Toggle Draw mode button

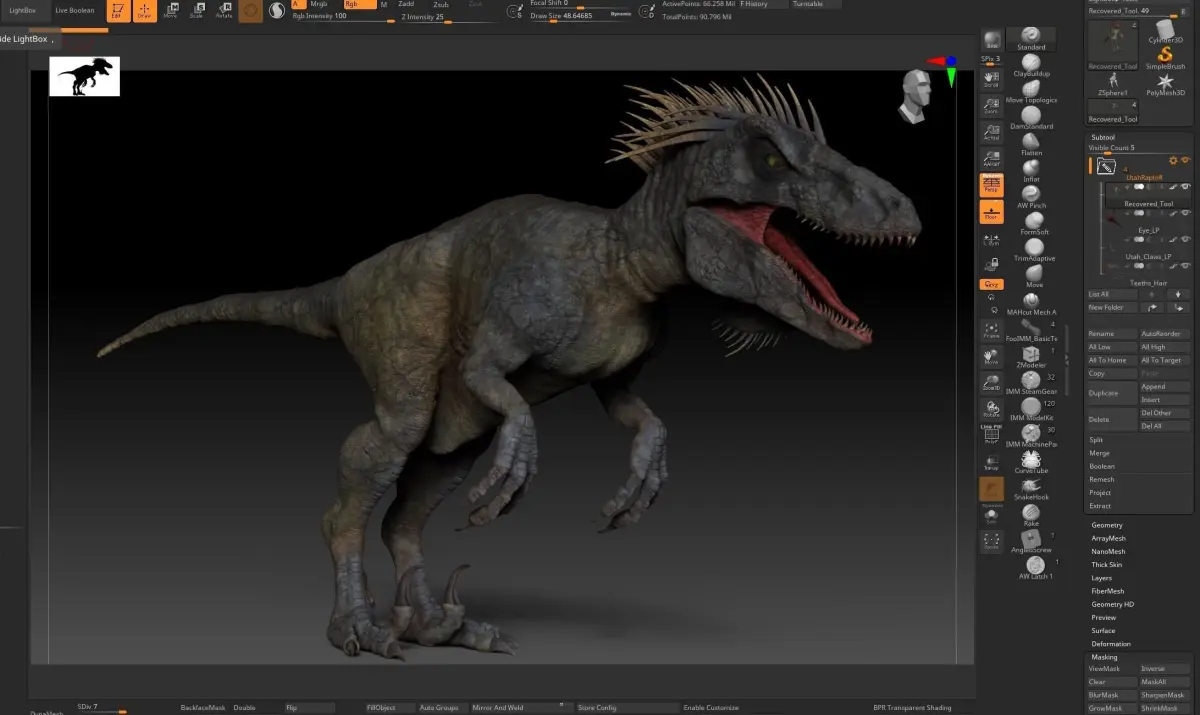tap(143, 11)
